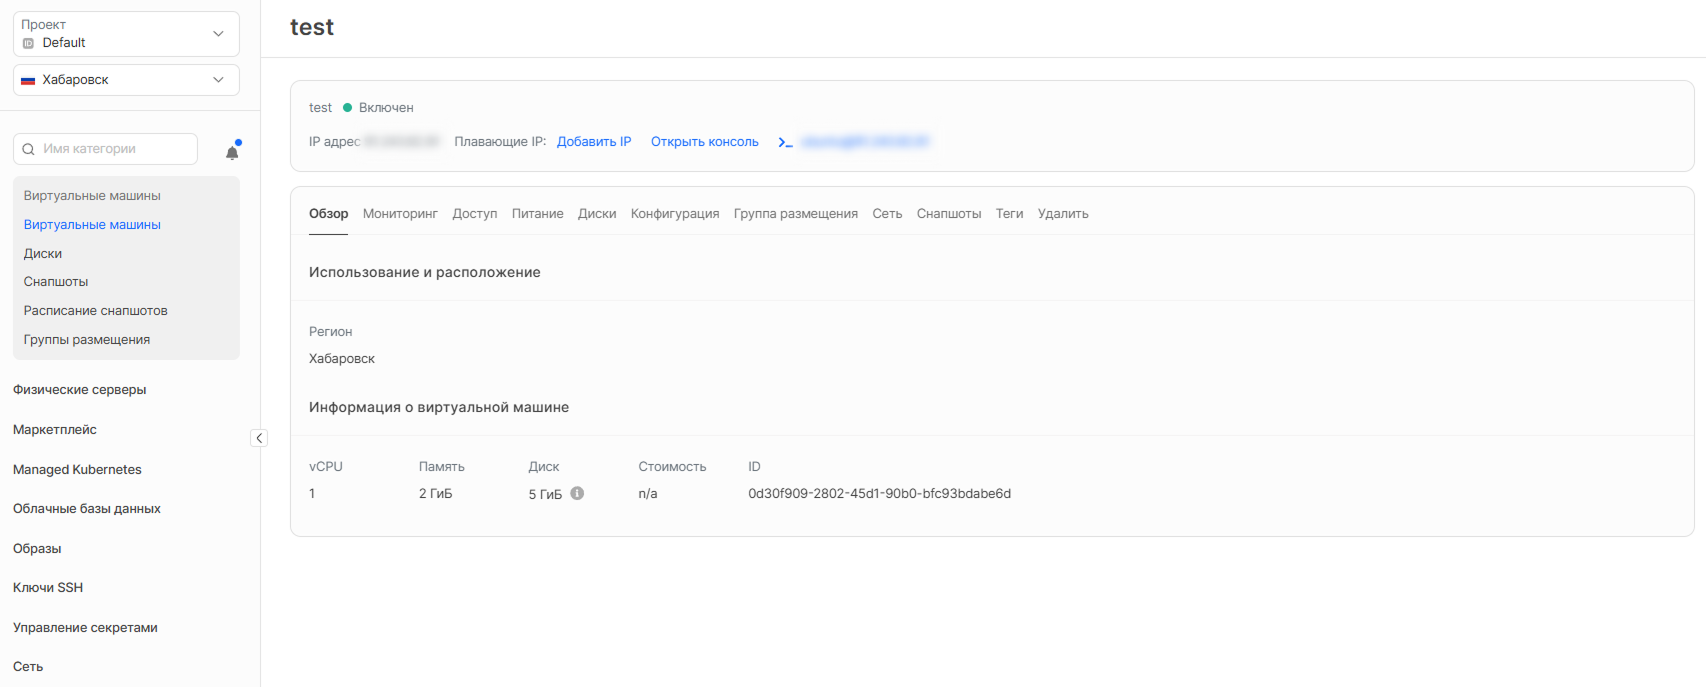Open the Удалить tab
Image resolution: width=1706 pixels, height=687 pixels.
point(1063,214)
